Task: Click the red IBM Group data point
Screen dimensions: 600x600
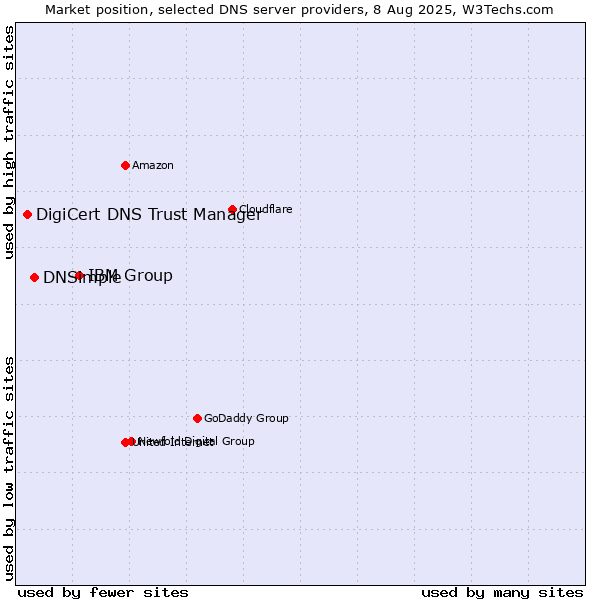Action: [x=79, y=275]
